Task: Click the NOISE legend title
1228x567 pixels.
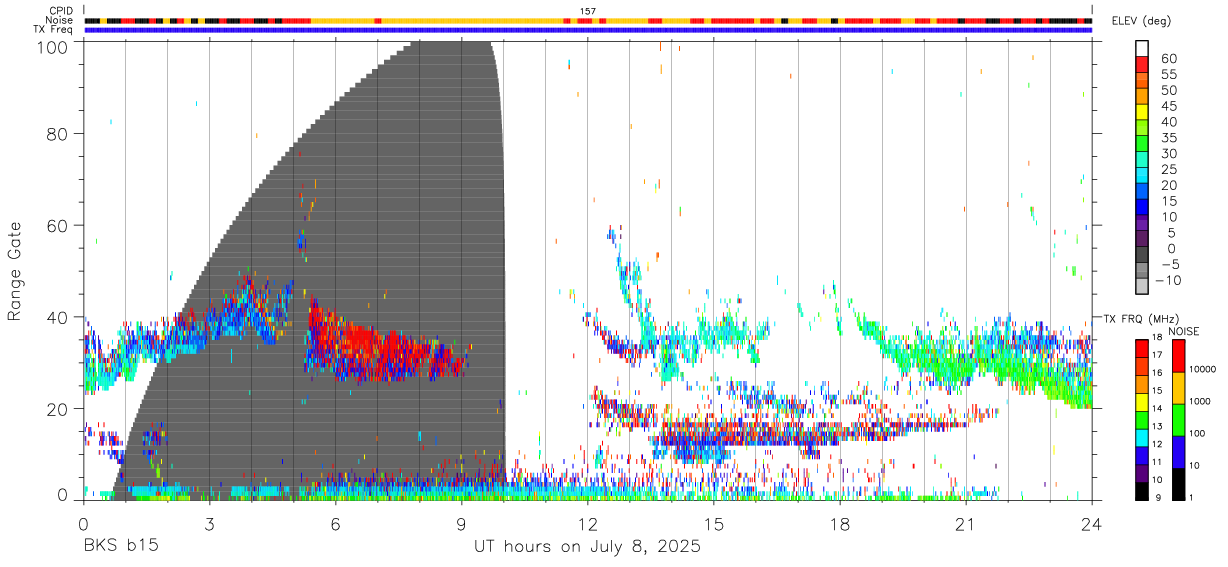Action: coord(1183,331)
